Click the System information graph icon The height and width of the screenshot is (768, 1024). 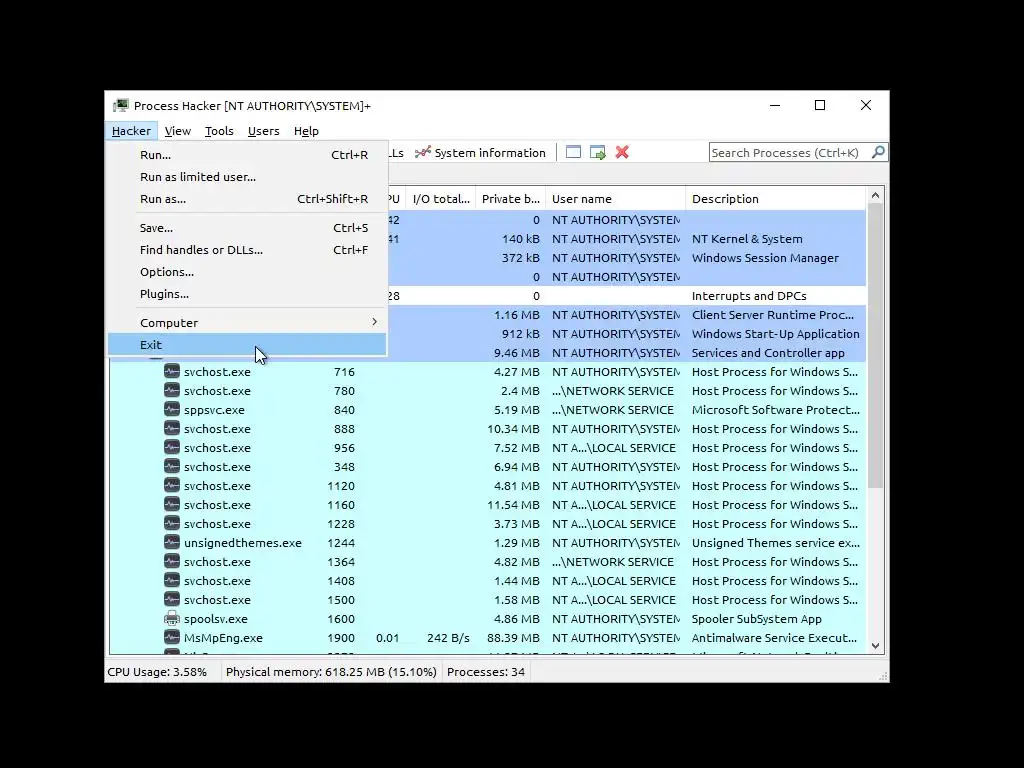pyautogui.click(x=423, y=152)
